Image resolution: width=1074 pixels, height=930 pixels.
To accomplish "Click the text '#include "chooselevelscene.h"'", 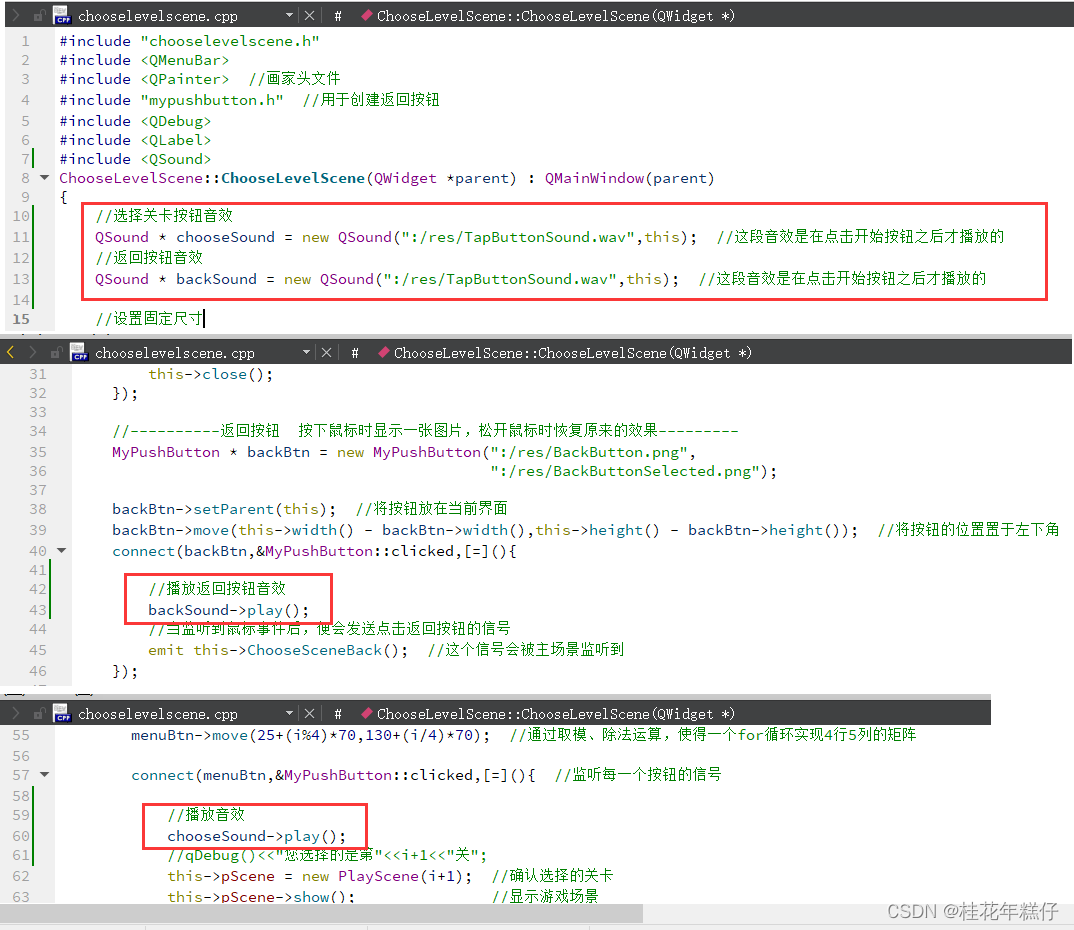I will [x=190, y=41].
